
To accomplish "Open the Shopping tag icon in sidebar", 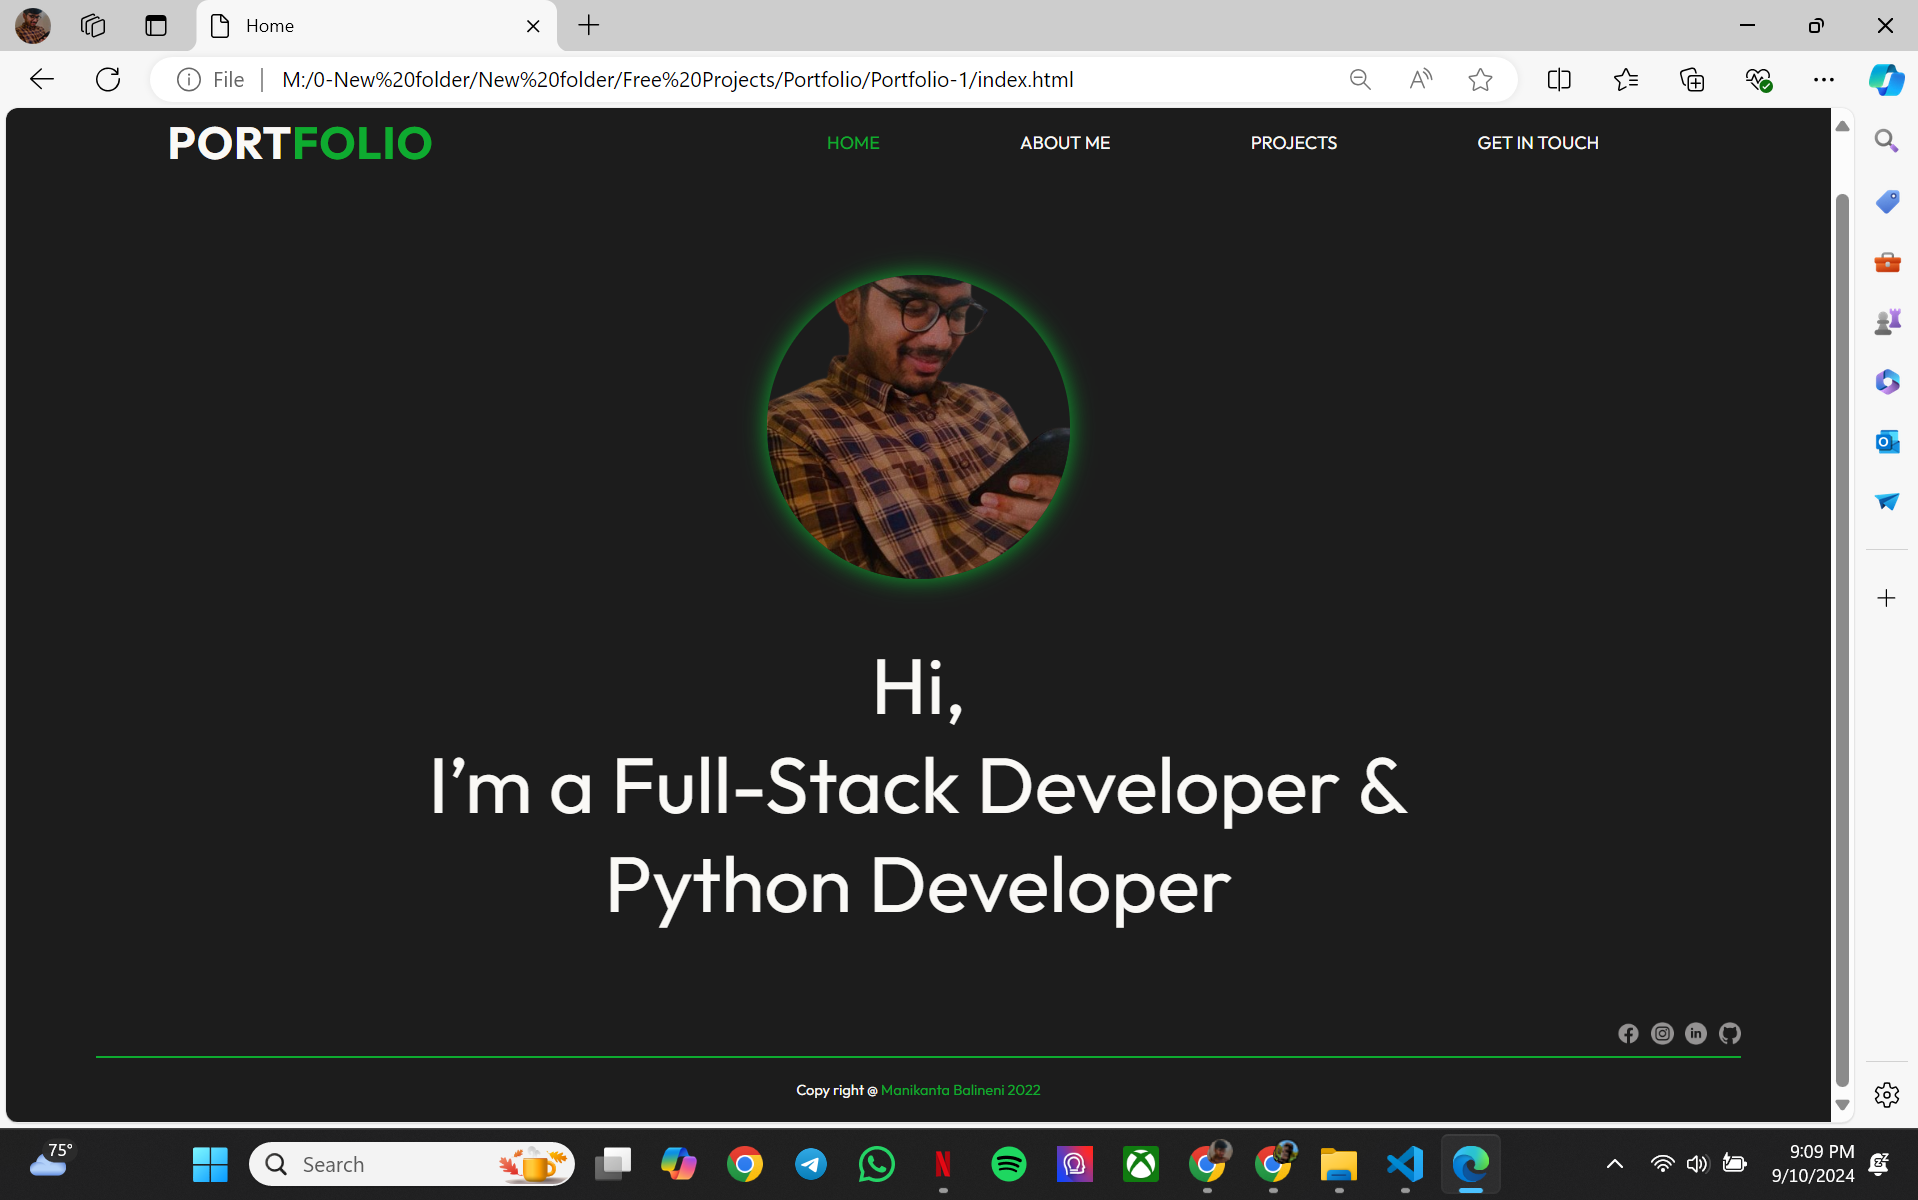I will [x=1887, y=201].
